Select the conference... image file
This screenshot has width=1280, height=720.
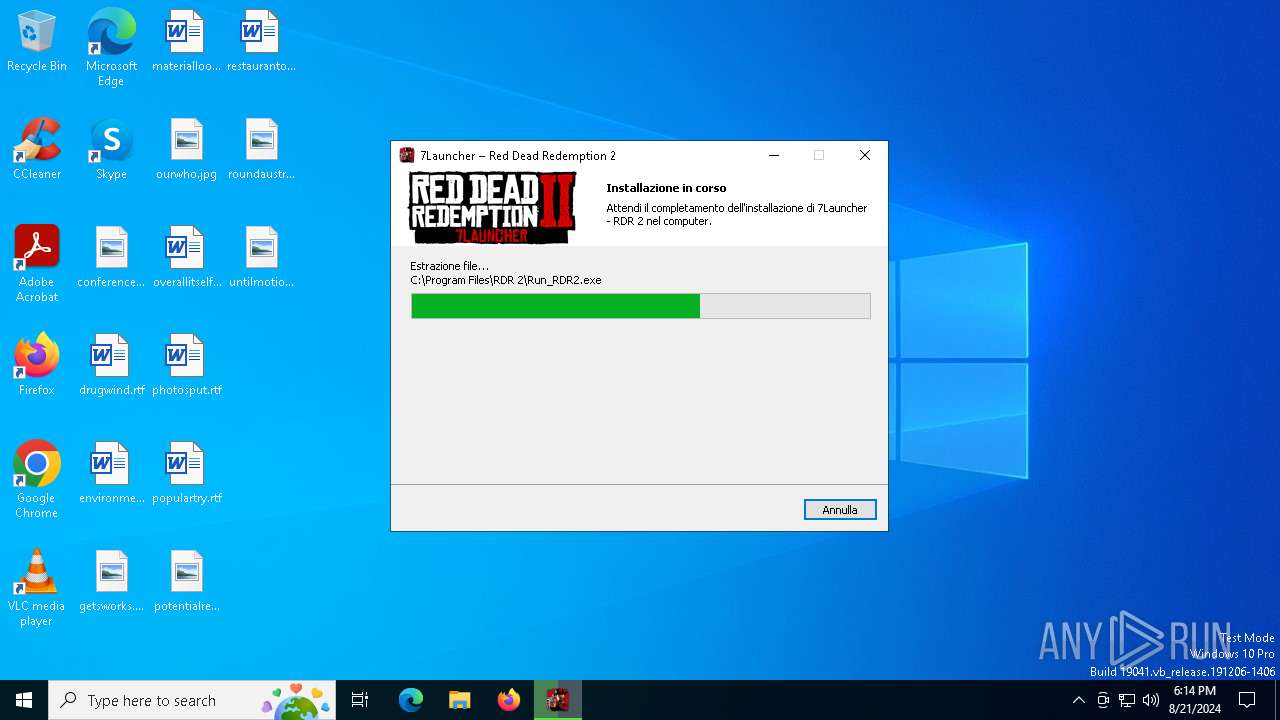(111, 258)
